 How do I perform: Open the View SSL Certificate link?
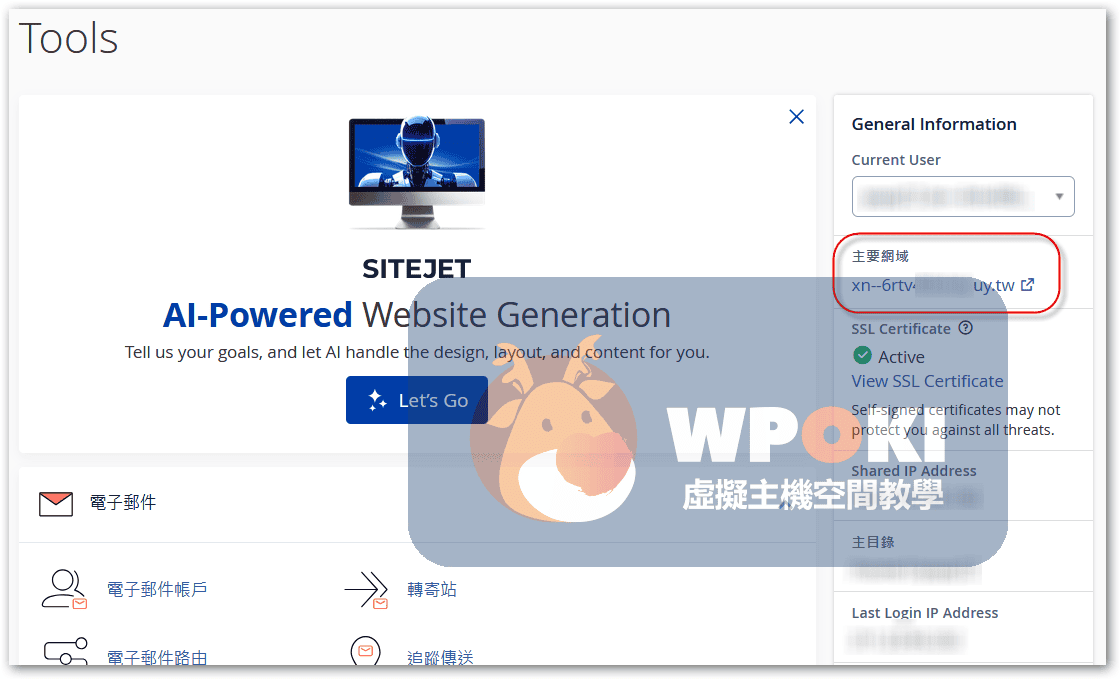click(x=927, y=381)
